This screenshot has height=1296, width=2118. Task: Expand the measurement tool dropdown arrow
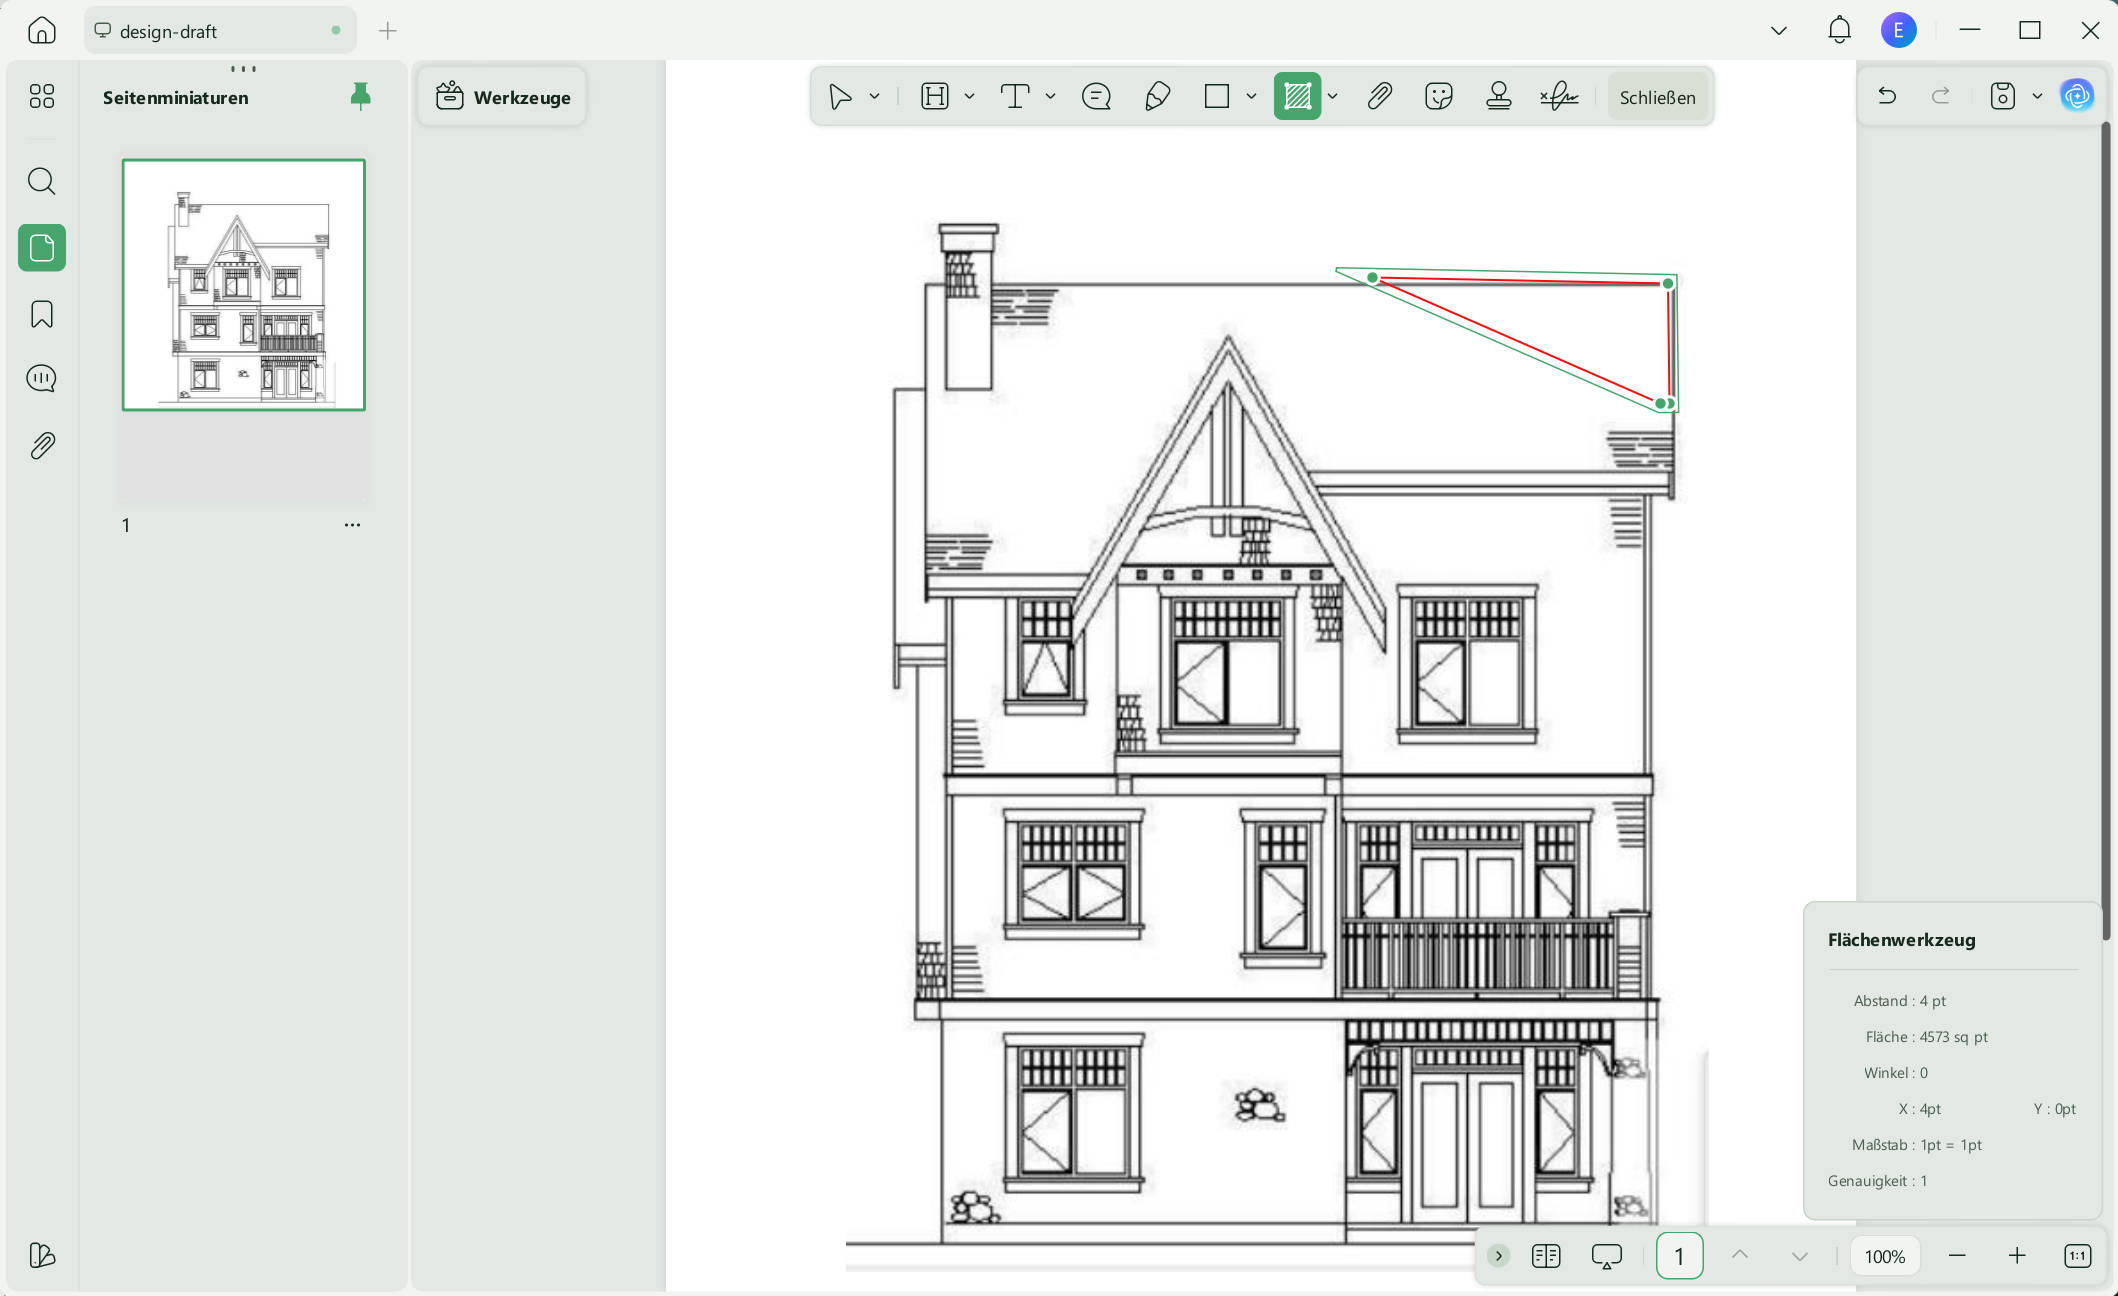1333,97
